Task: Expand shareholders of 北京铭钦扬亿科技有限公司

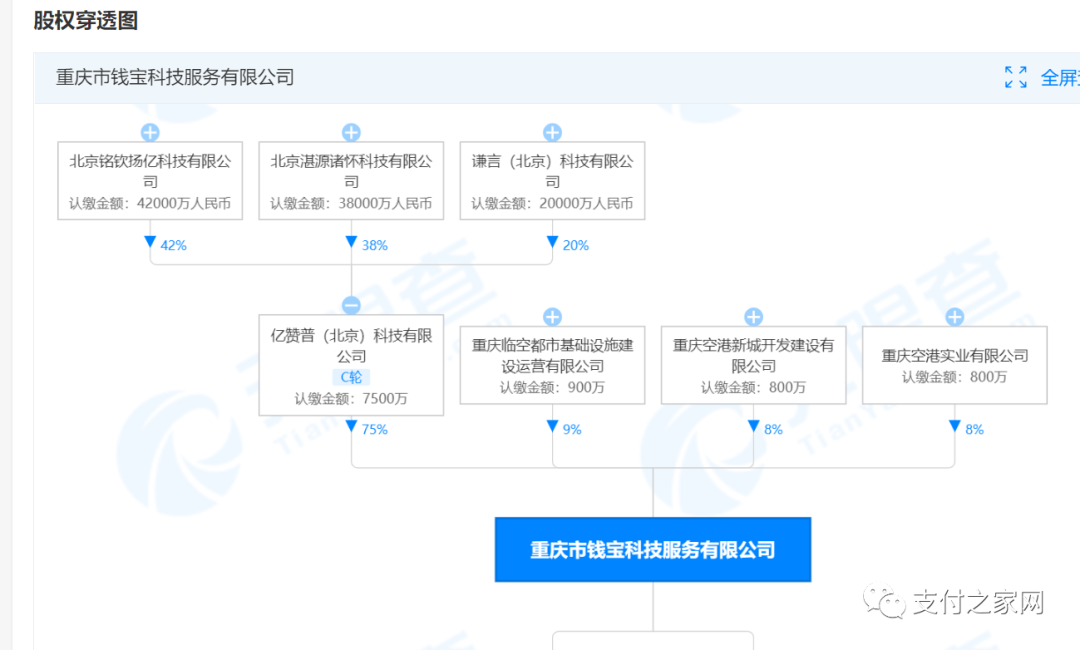Action: [150, 132]
